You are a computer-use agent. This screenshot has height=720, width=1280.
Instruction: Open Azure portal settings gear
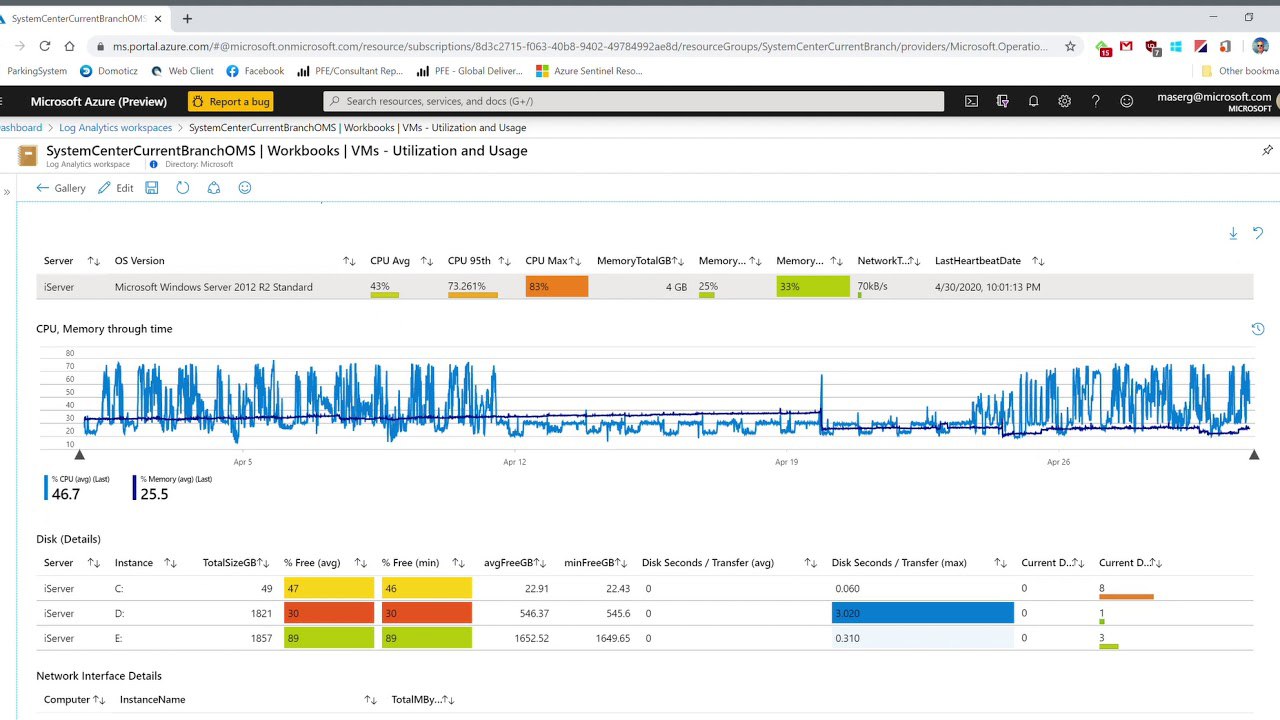[1065, 101]
